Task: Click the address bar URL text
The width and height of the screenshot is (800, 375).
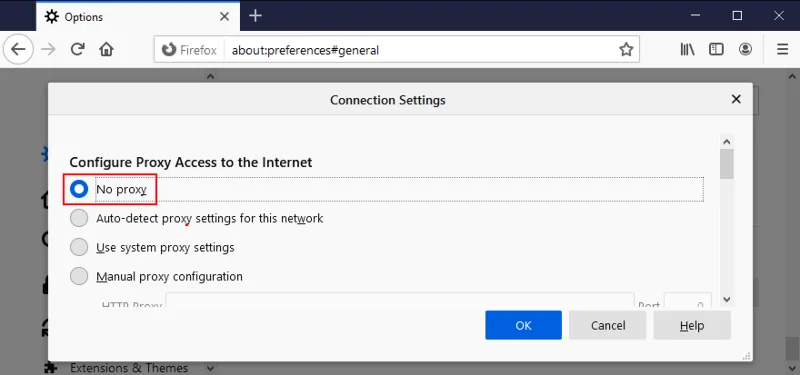Action: pyautogui.click(x=305, y=50)
